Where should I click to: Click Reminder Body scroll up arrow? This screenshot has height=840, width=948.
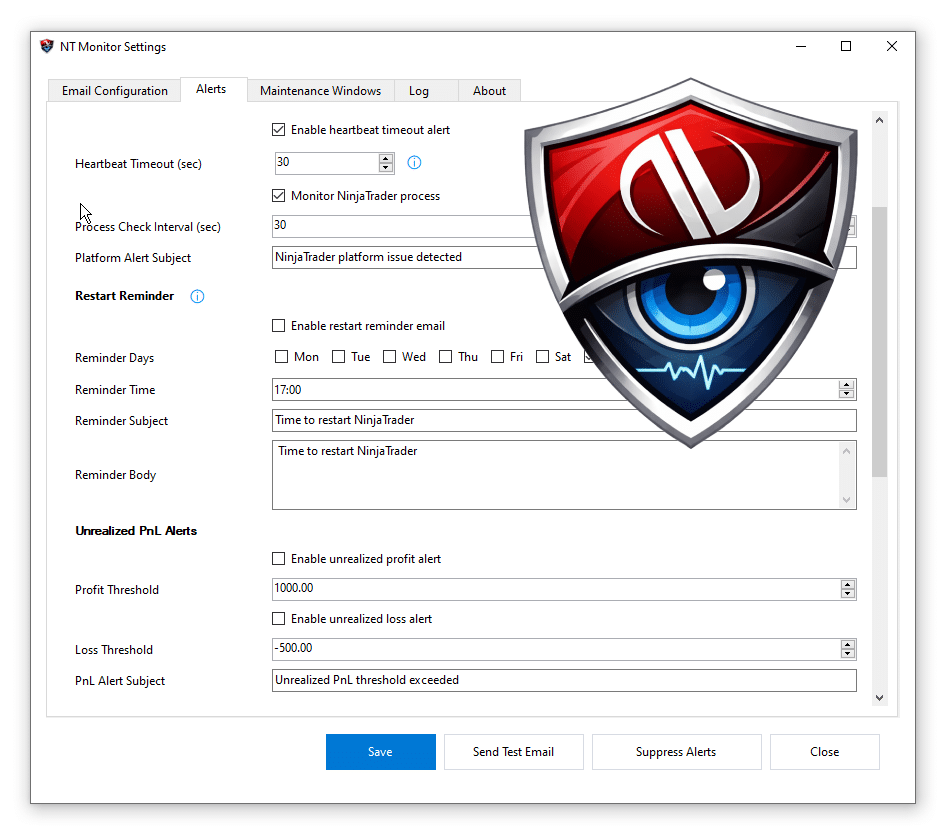point(846,451)
